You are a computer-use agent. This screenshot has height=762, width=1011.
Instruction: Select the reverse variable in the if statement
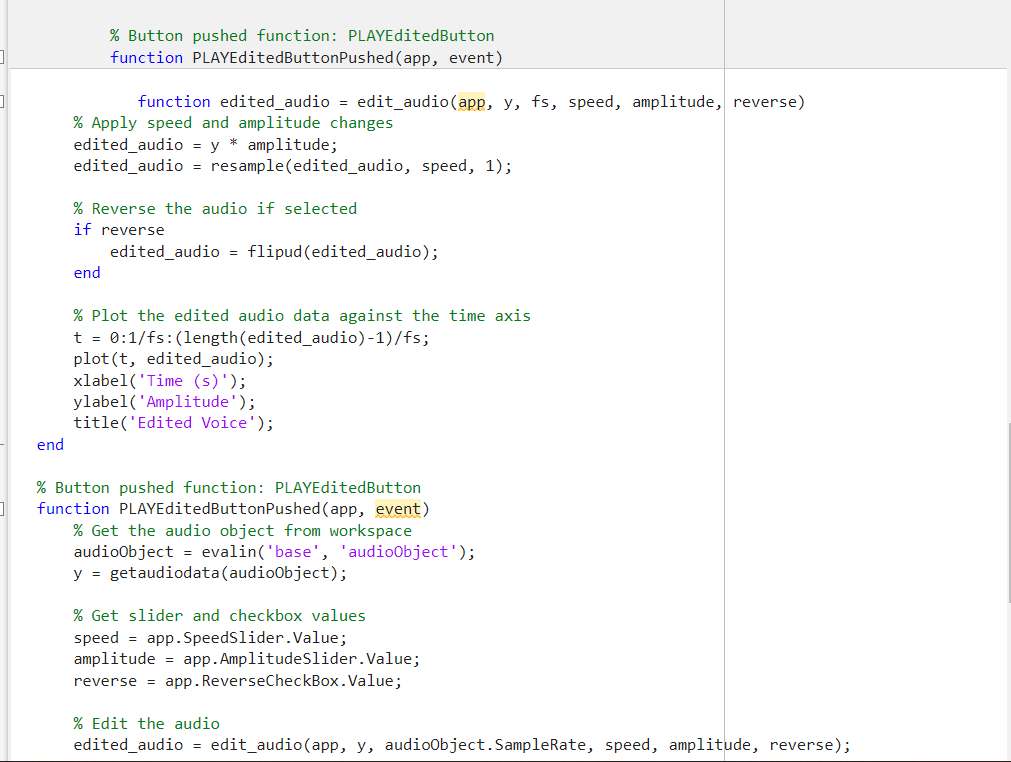[132, 229]
